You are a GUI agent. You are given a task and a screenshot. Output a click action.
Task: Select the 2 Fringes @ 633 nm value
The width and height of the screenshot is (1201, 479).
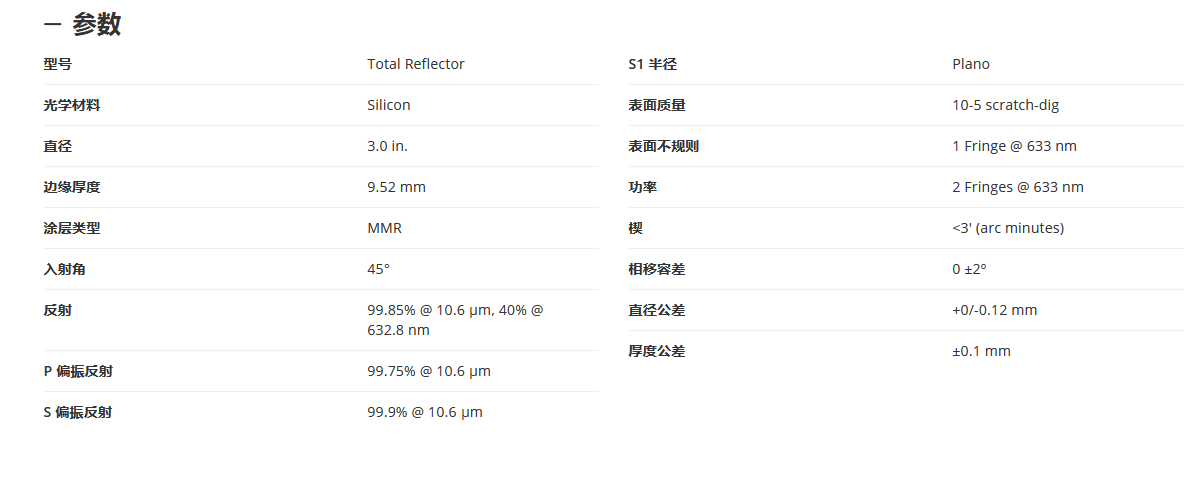tap(1018, 187)
